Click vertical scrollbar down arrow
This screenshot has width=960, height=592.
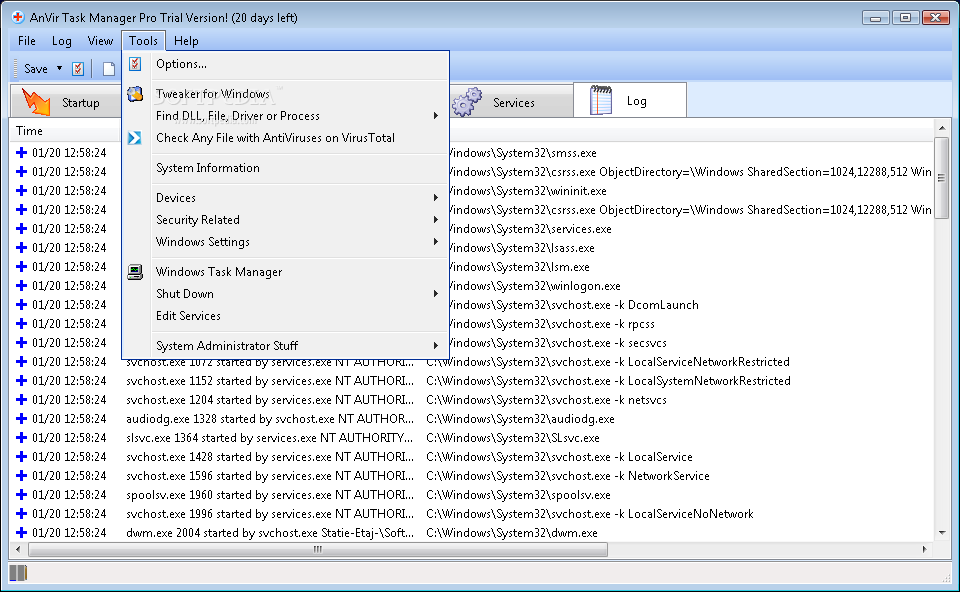click(942, 533)
